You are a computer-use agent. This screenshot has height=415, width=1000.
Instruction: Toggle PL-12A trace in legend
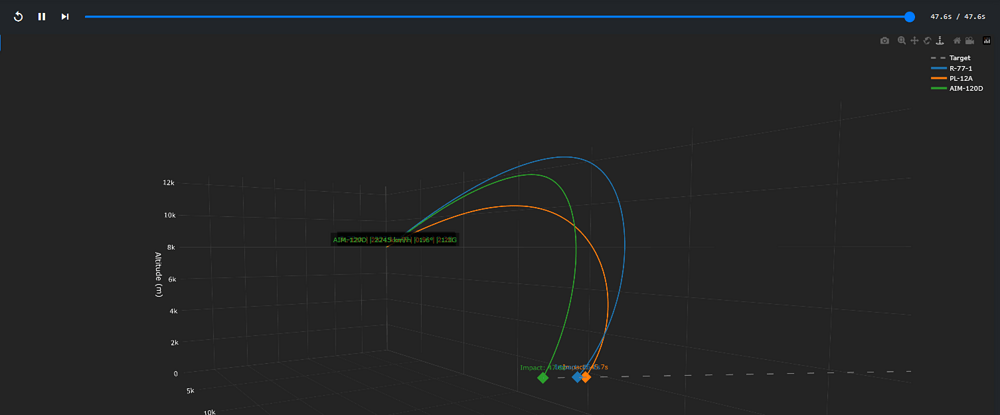[x=952, y=78]
